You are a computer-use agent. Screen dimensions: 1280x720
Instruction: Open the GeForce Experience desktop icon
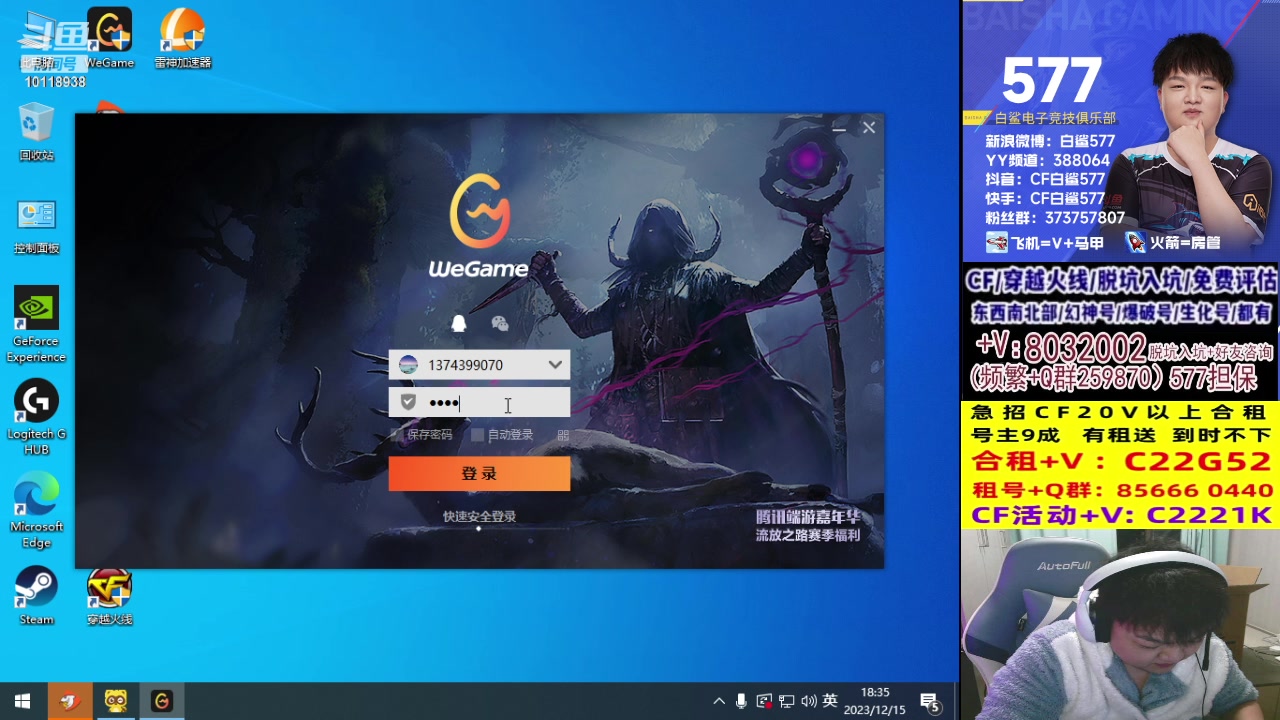37,325
